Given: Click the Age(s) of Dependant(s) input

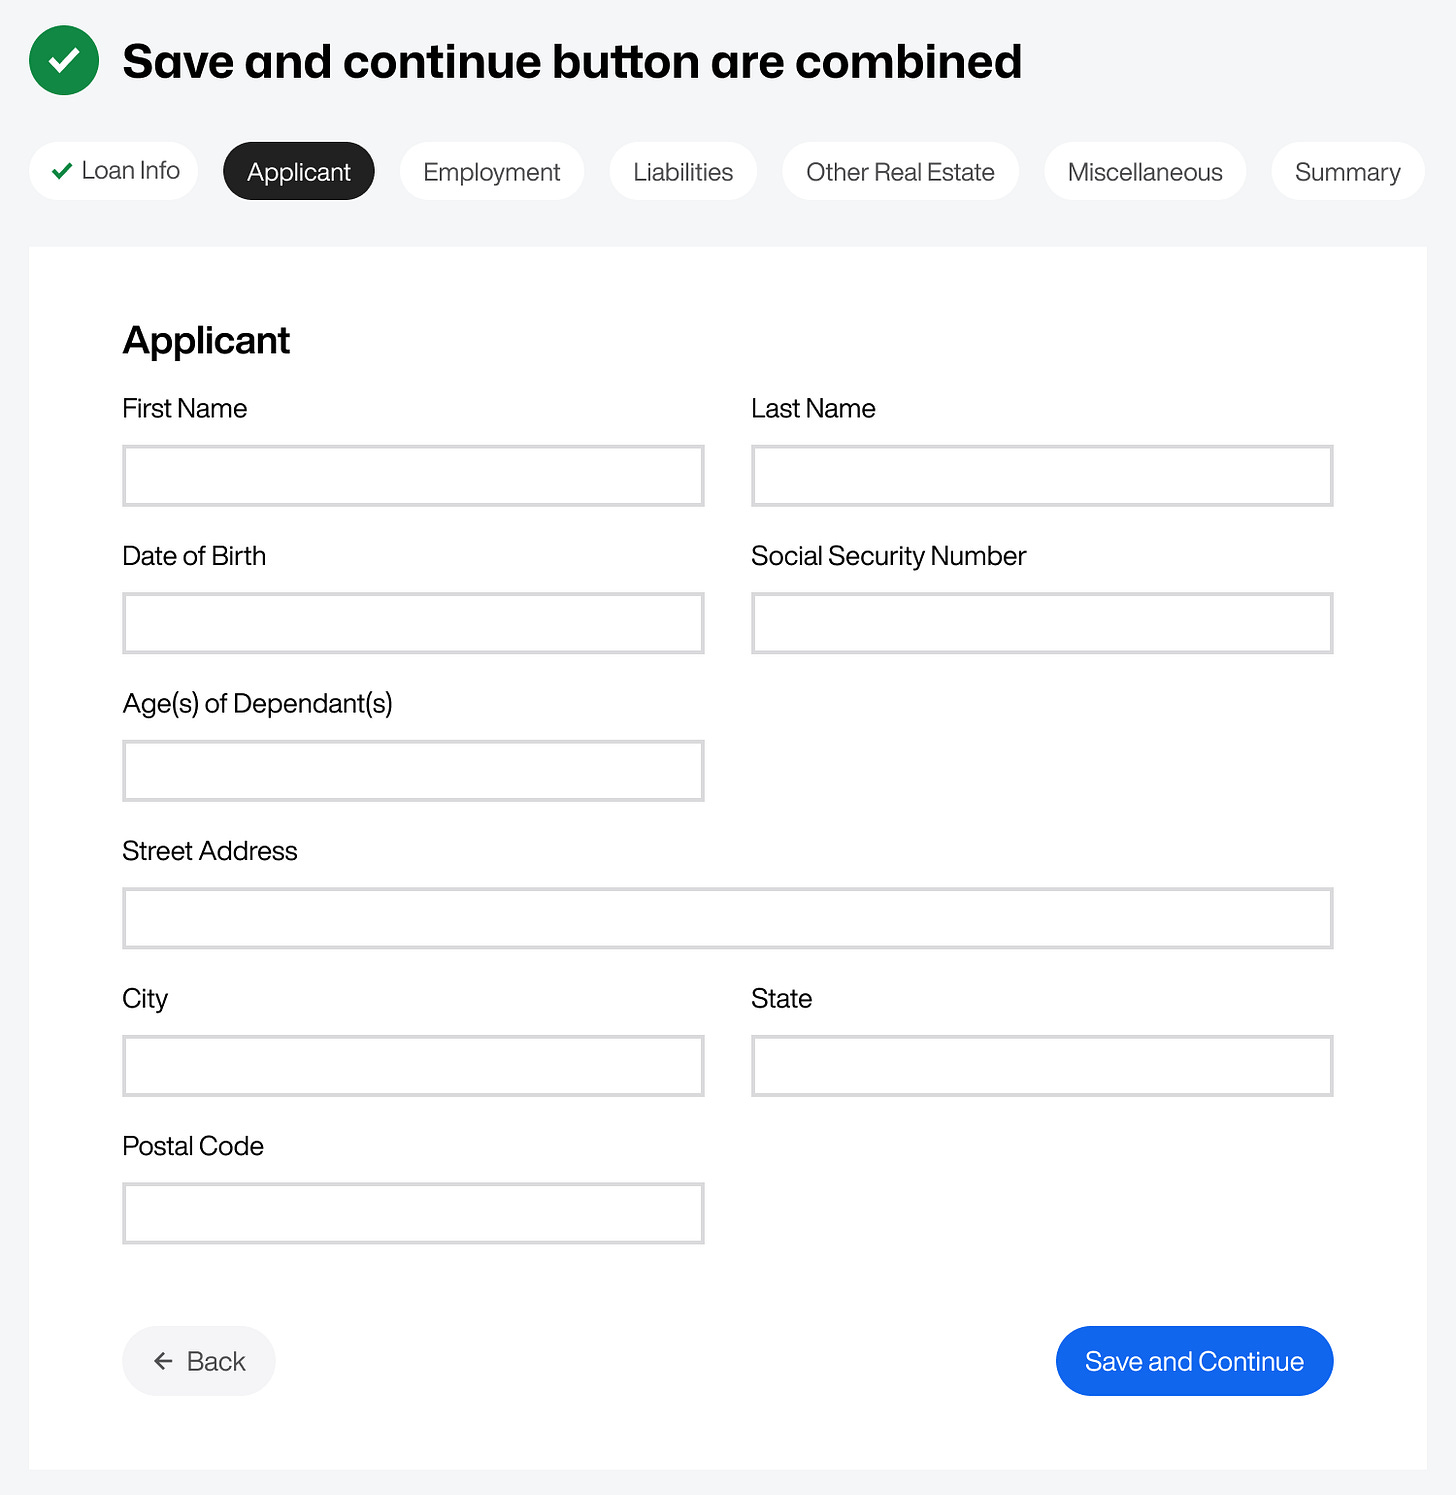Looking at the screenshot, I should (x=413, y=771).
